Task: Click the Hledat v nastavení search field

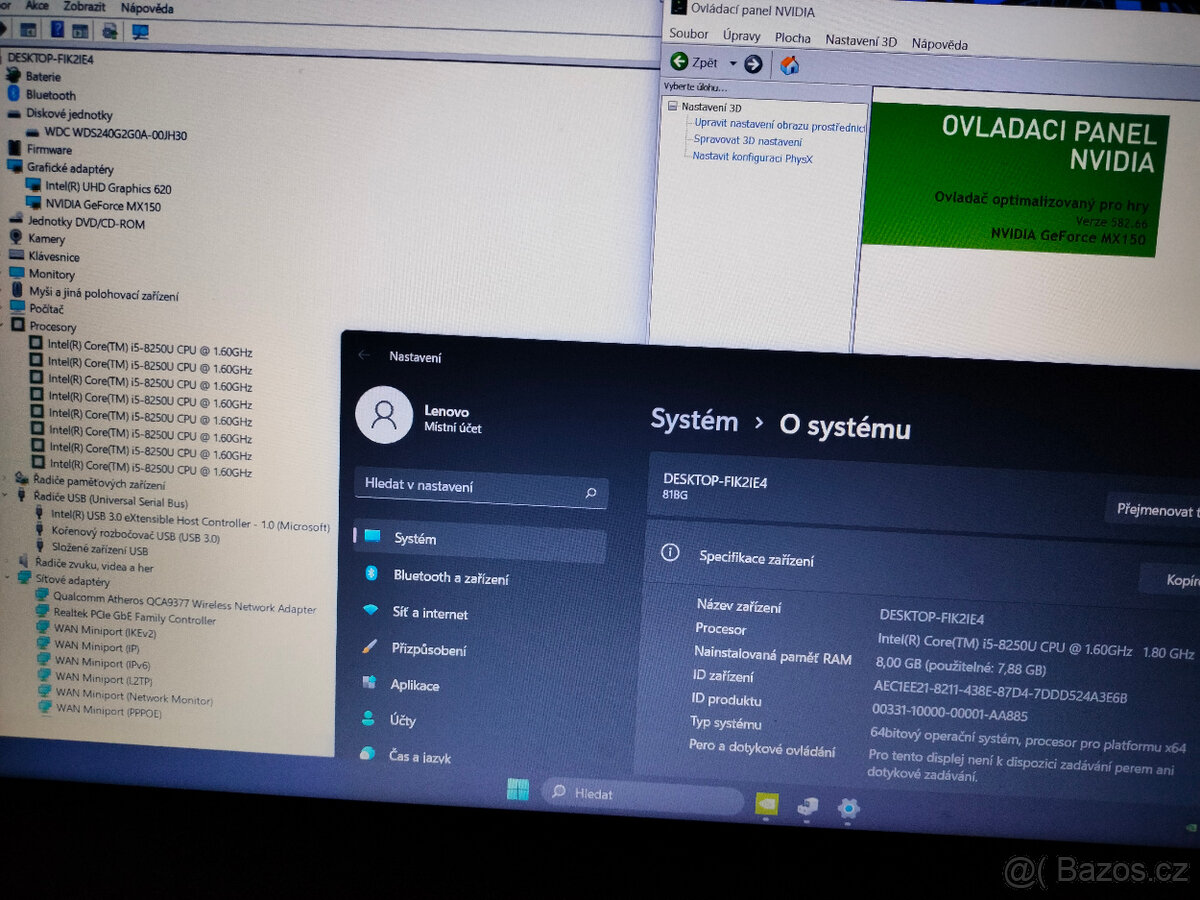Action: coord(481,488)
